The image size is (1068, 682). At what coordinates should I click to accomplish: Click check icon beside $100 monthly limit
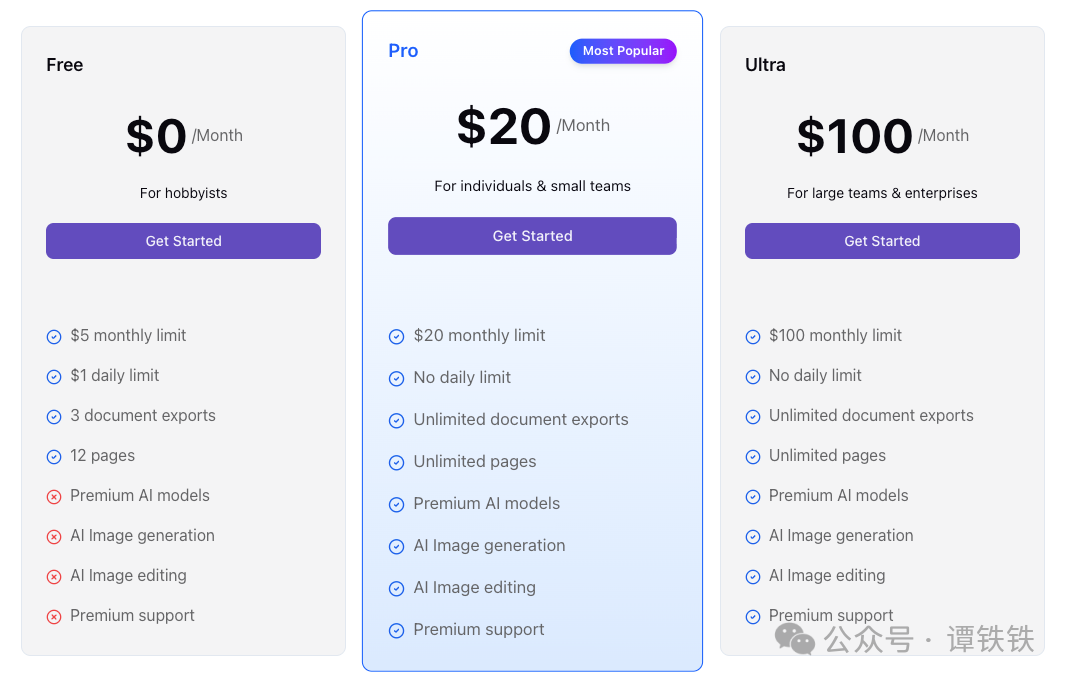coord(753,337)
